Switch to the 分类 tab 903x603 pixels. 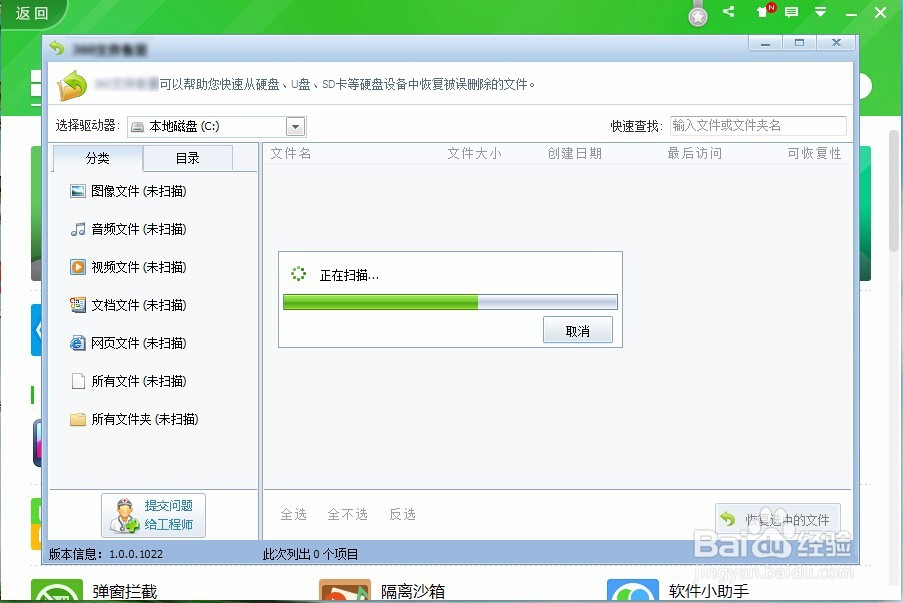click(97, 158)
